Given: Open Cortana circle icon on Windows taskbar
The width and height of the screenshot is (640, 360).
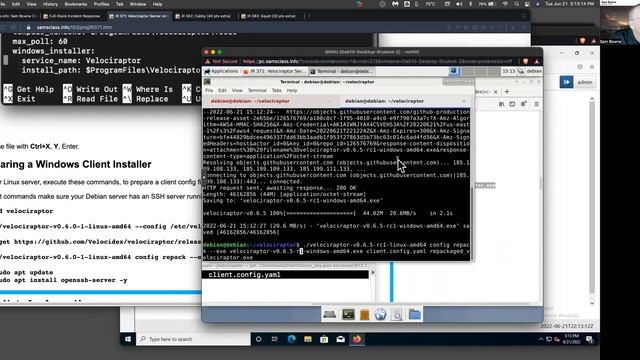Looking at the screenshot, I should (258, 339).
